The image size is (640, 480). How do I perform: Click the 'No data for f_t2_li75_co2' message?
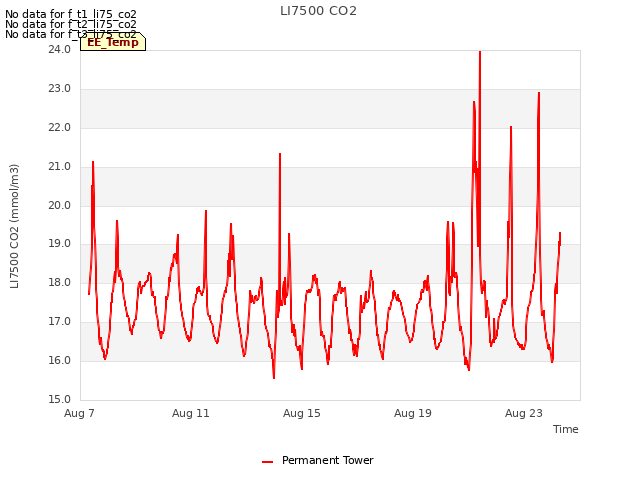71,24
